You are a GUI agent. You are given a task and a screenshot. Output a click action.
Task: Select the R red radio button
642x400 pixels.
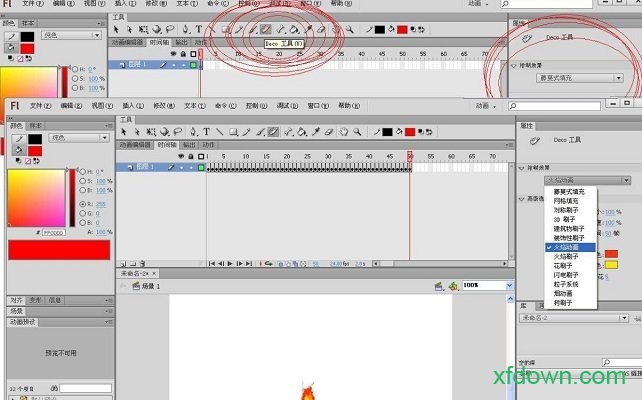tap(83, 204)
